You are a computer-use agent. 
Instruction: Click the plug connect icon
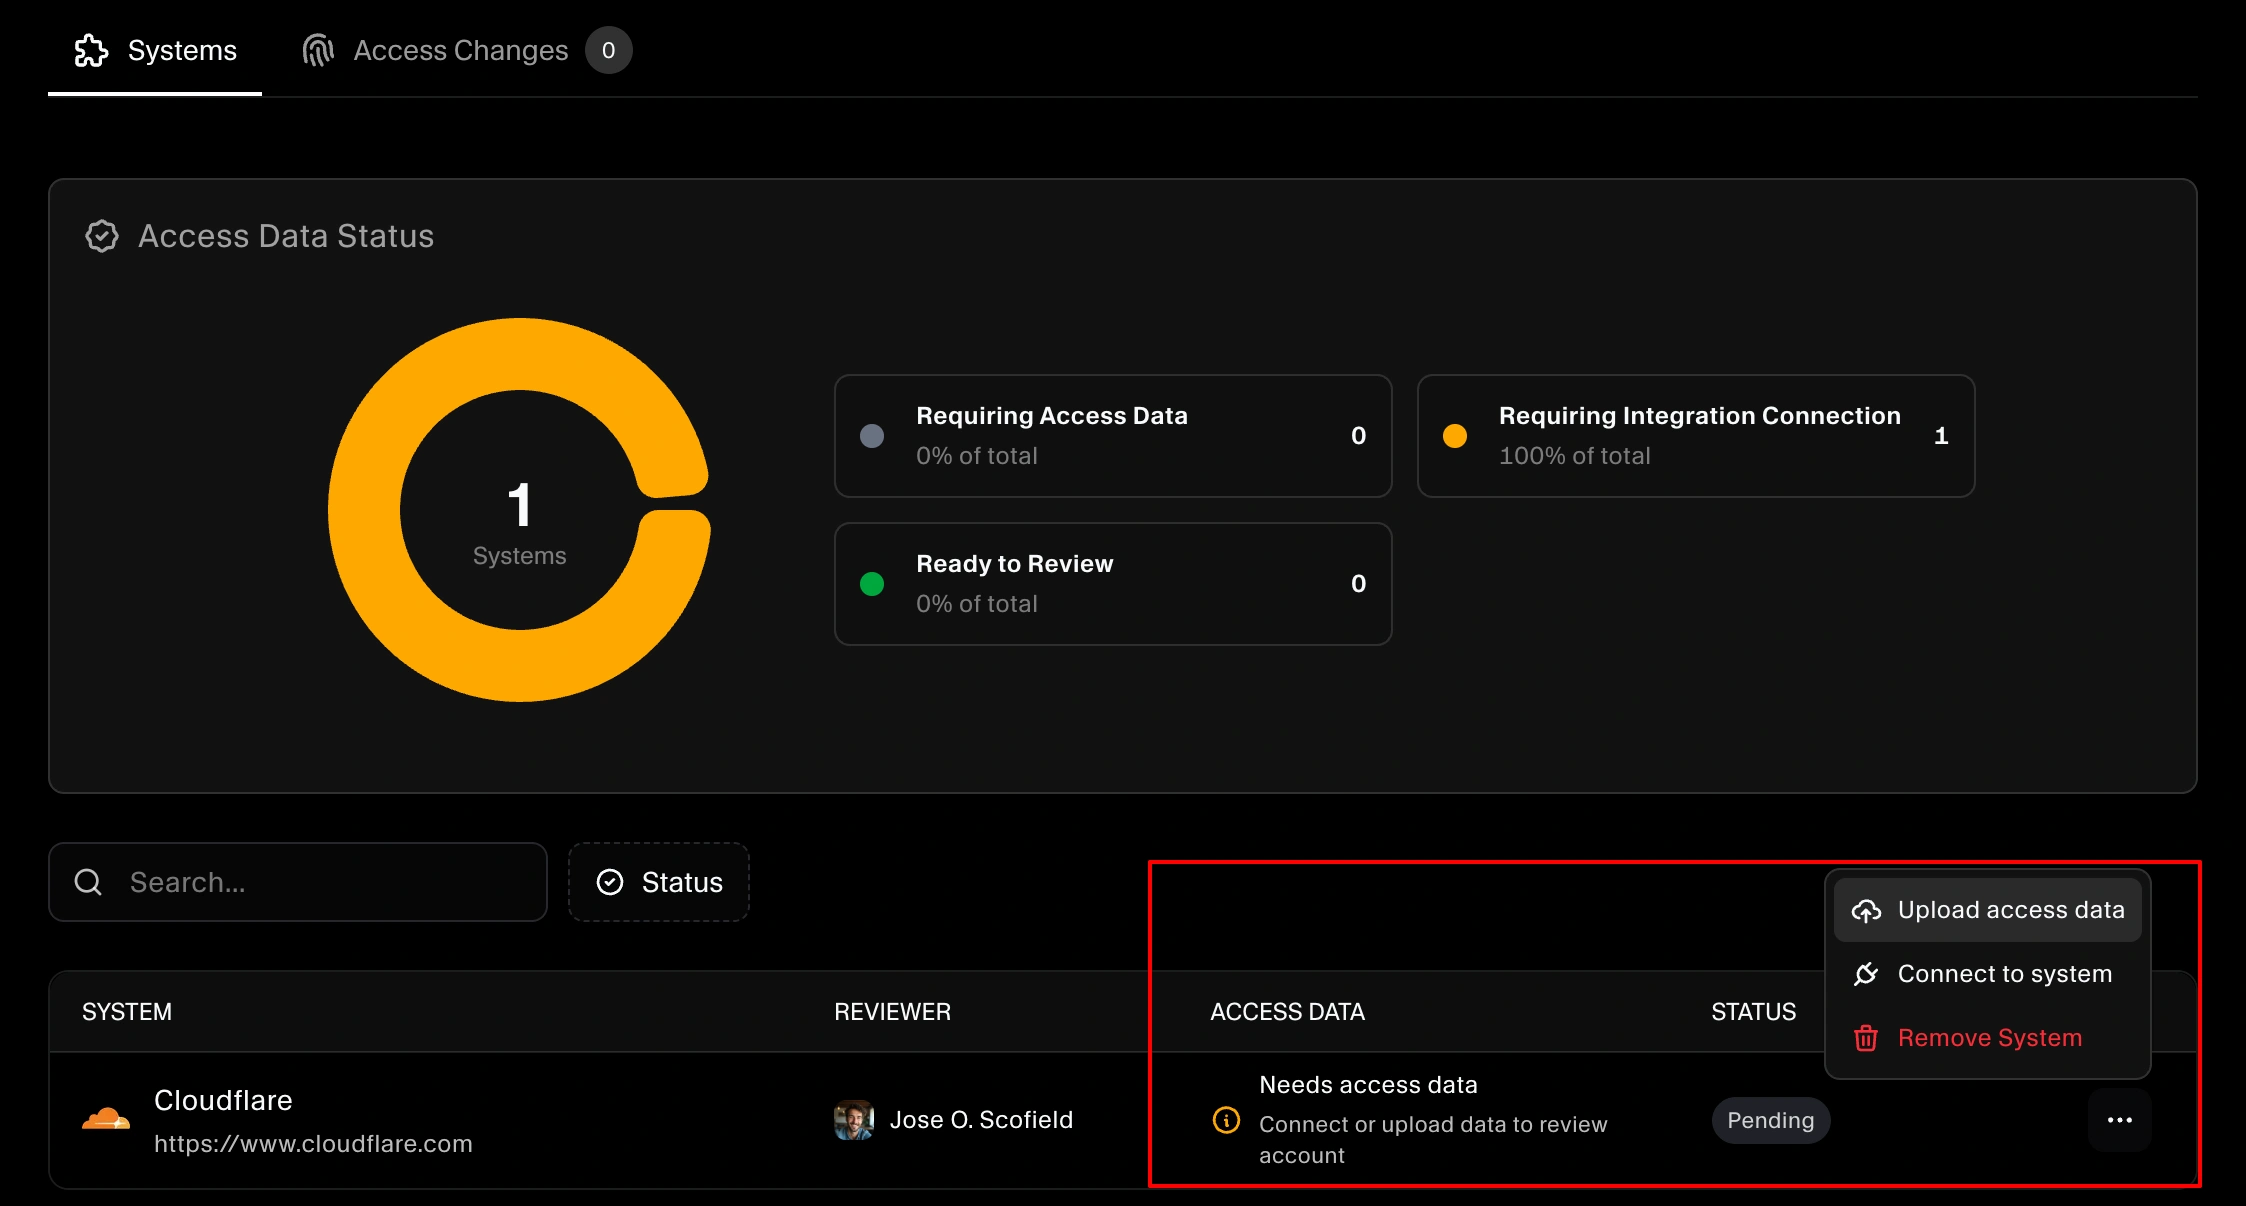coord(1866,974)
